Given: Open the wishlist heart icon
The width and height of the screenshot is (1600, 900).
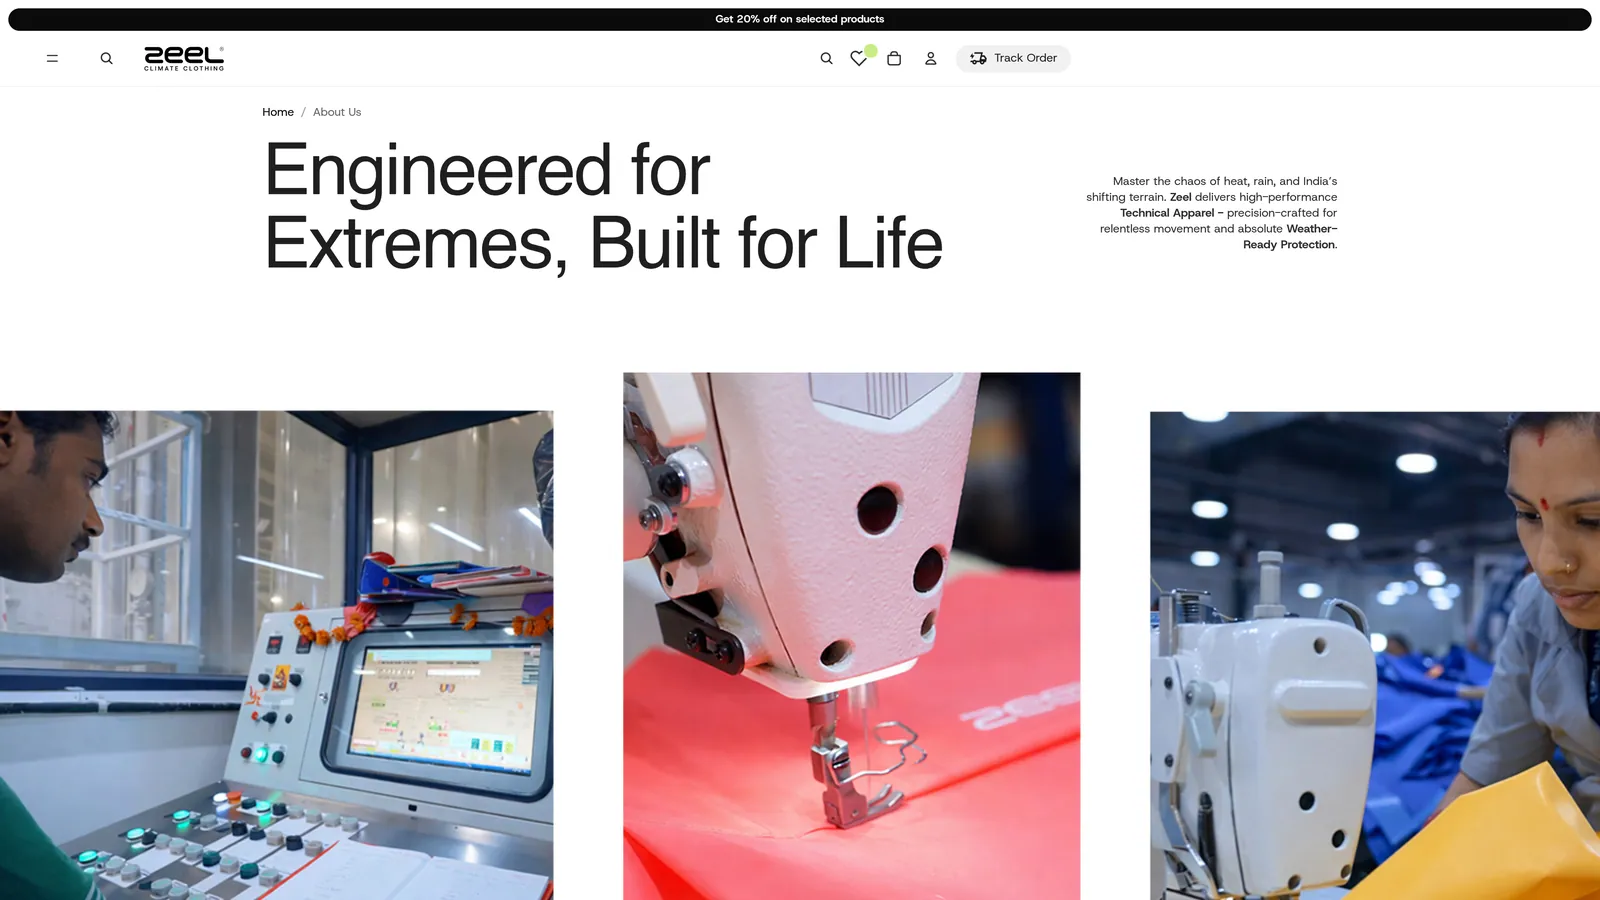Looking at the screenshot, I should coord(859,58).
